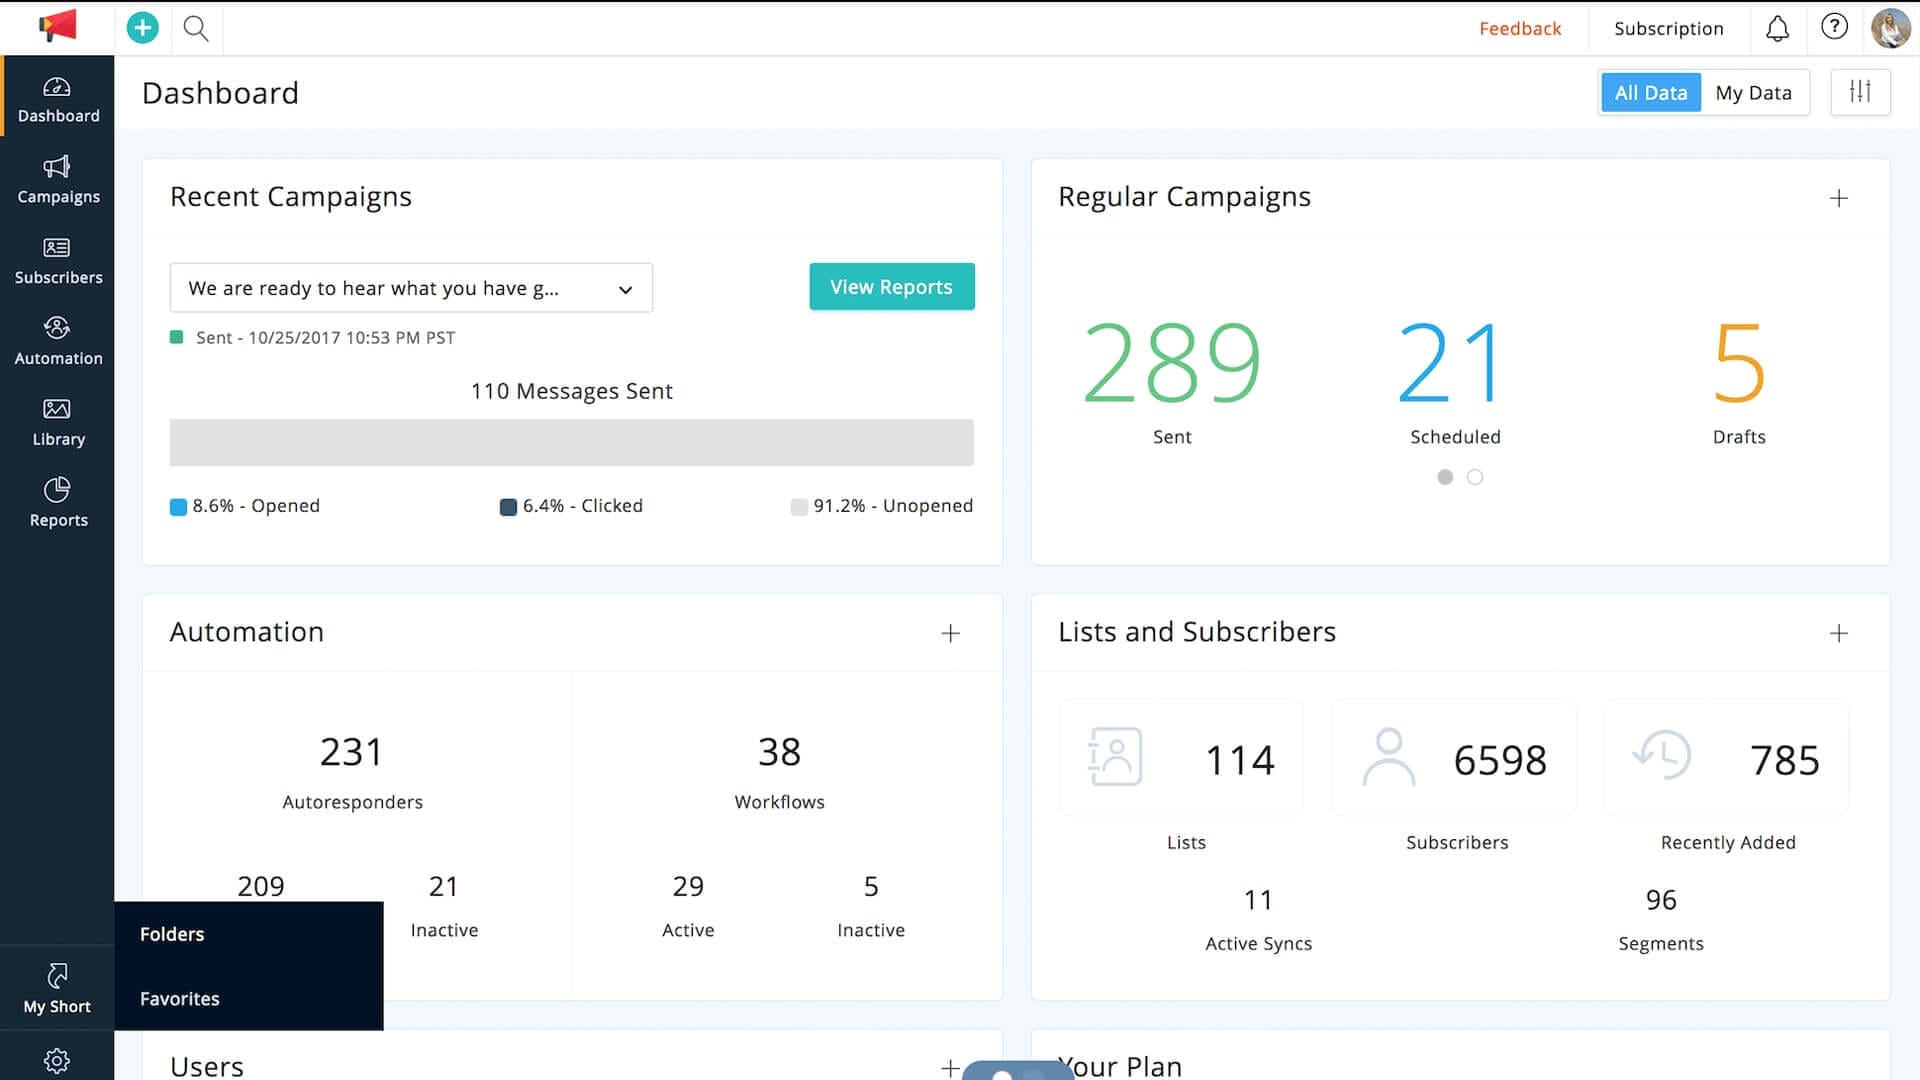Open dashboard customize sliders icon
Image resolution: width=1920 pixels, height=1080 pixels.
pos(1860,92)
